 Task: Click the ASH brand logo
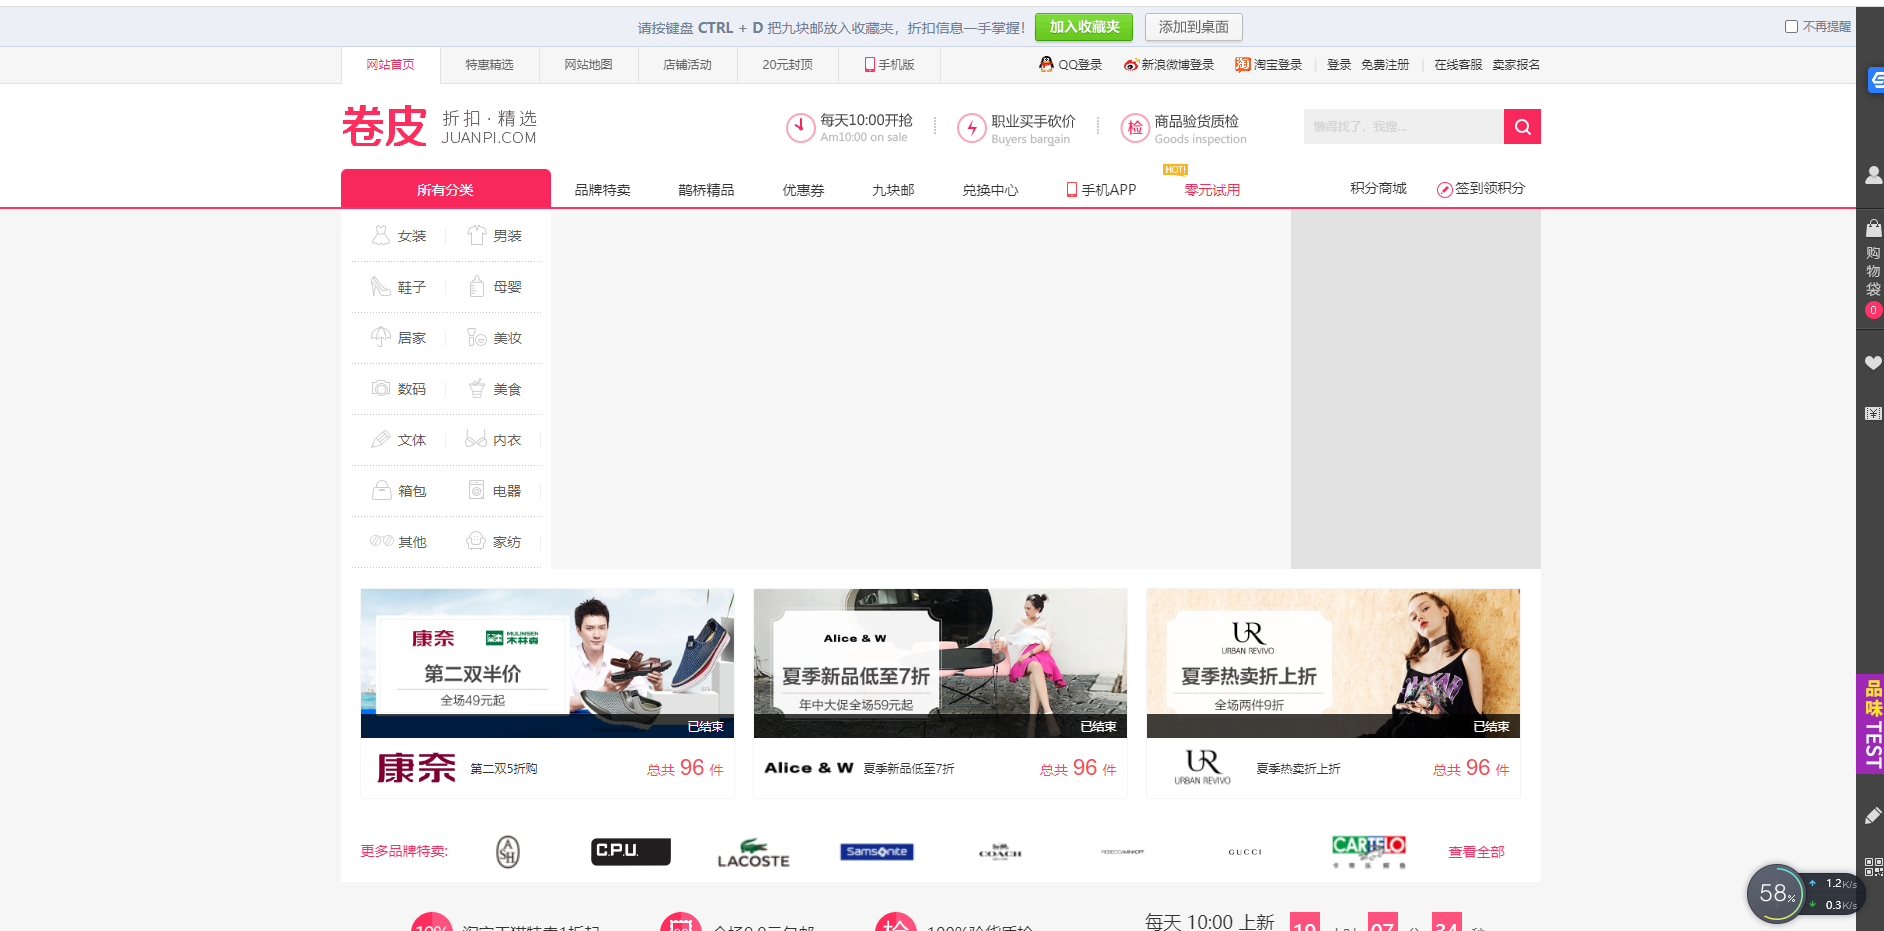click(508, 852)
